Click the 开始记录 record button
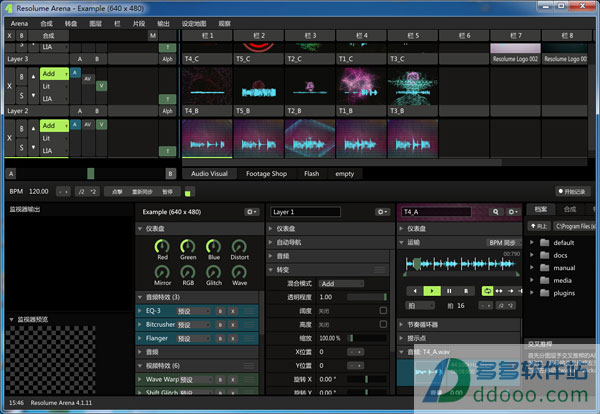This screenshot has height=414, width=600. coord(572,191)
